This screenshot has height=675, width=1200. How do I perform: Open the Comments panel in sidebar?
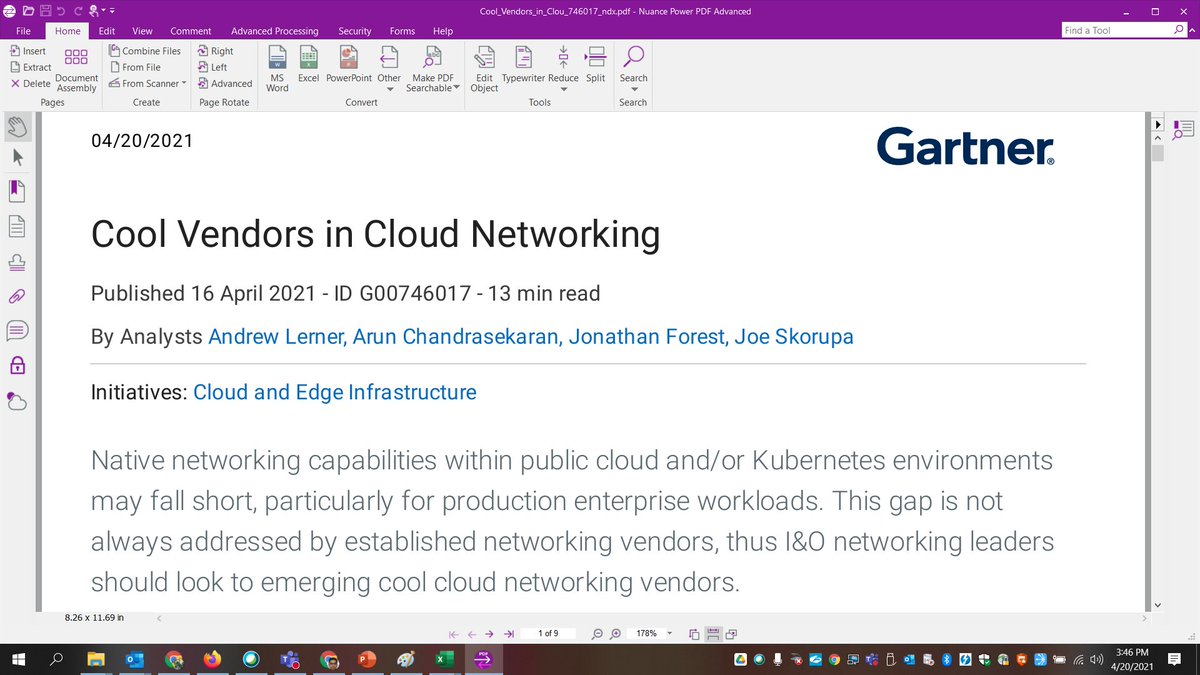[17, 330]
